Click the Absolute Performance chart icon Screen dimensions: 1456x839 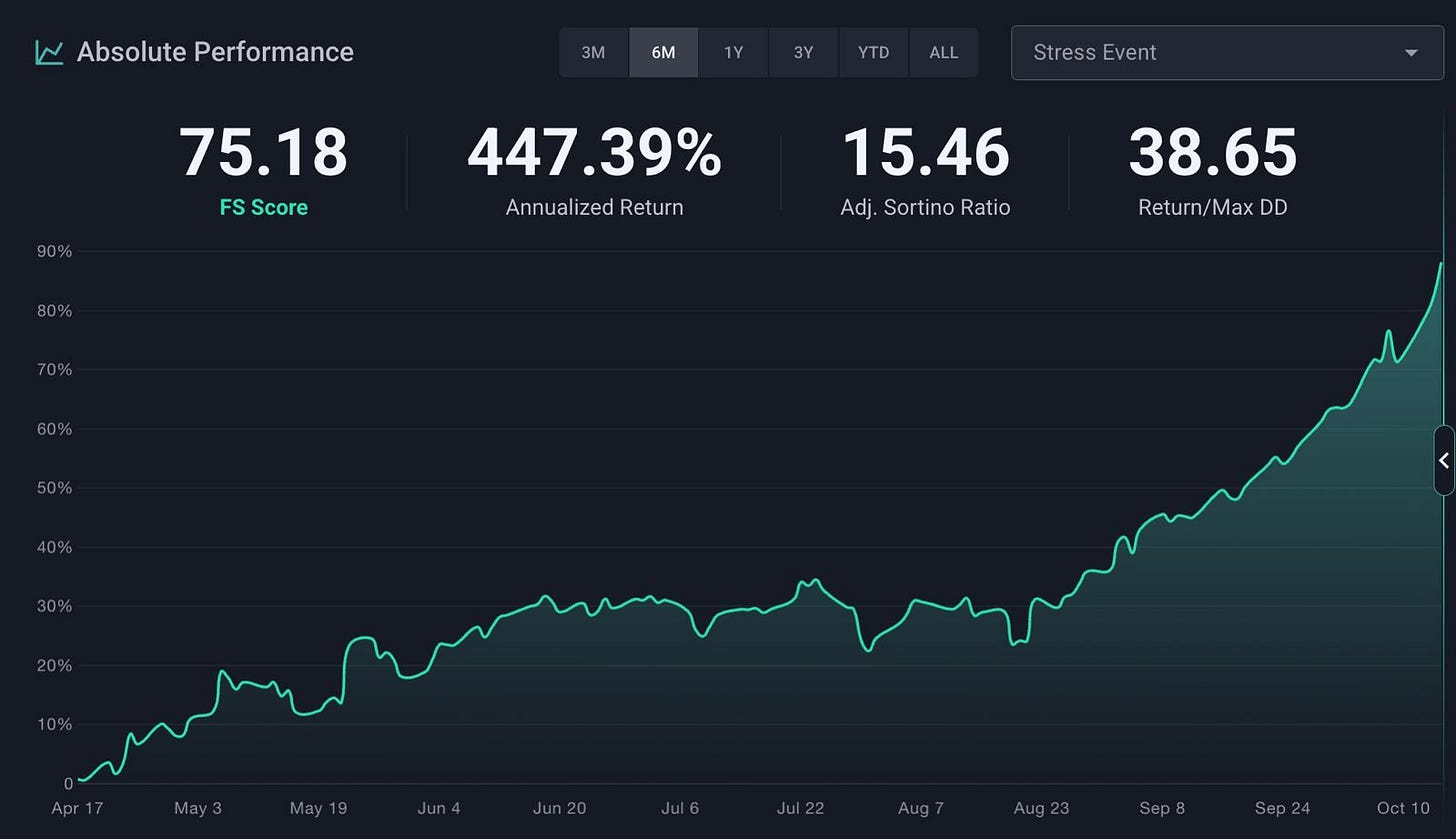tap(49, 52)
